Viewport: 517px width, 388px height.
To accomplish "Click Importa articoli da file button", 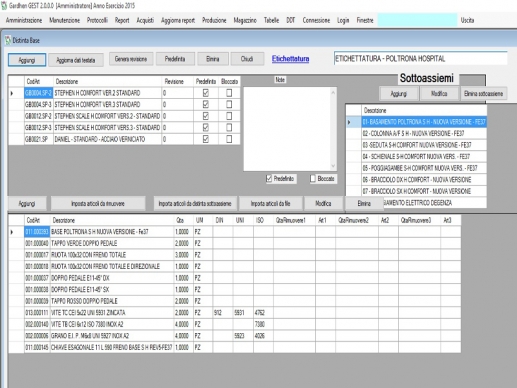I will click(271, 204).
